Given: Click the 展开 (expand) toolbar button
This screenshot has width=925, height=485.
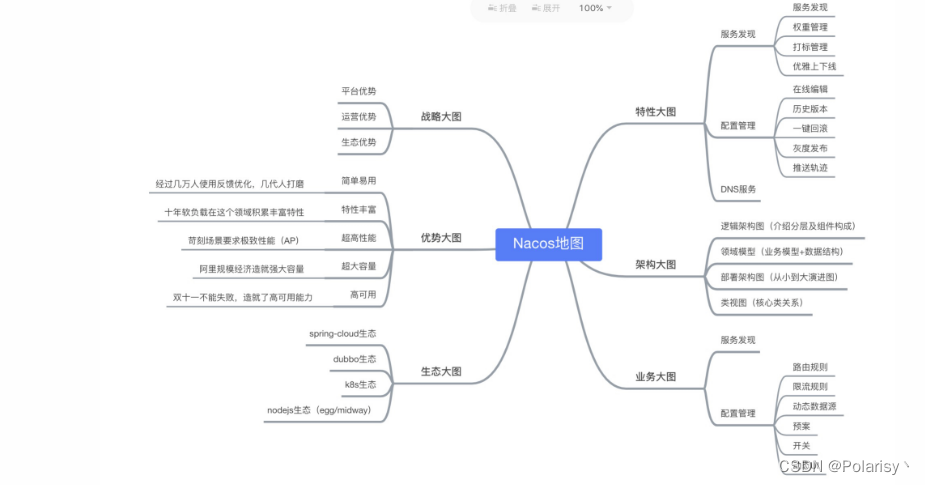Looking at the screenshot, I should coord(546,8).
